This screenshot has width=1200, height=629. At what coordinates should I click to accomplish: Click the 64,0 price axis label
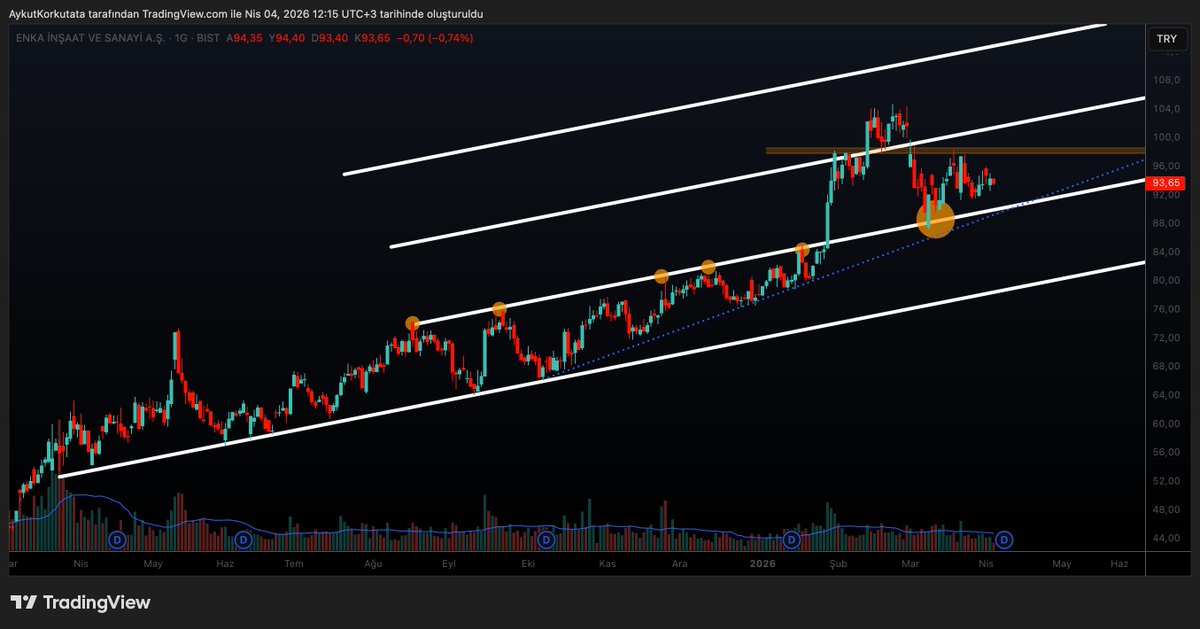[1167, 395]
